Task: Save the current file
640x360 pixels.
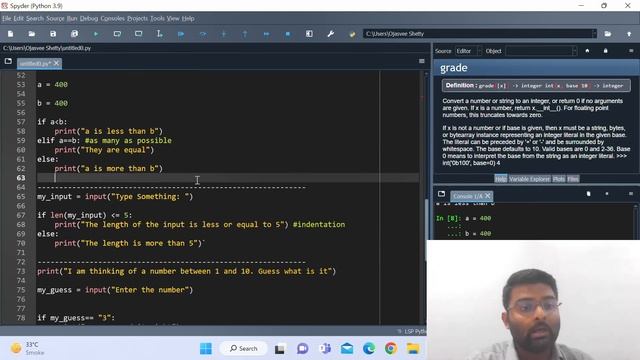Action: click(53, 34)
